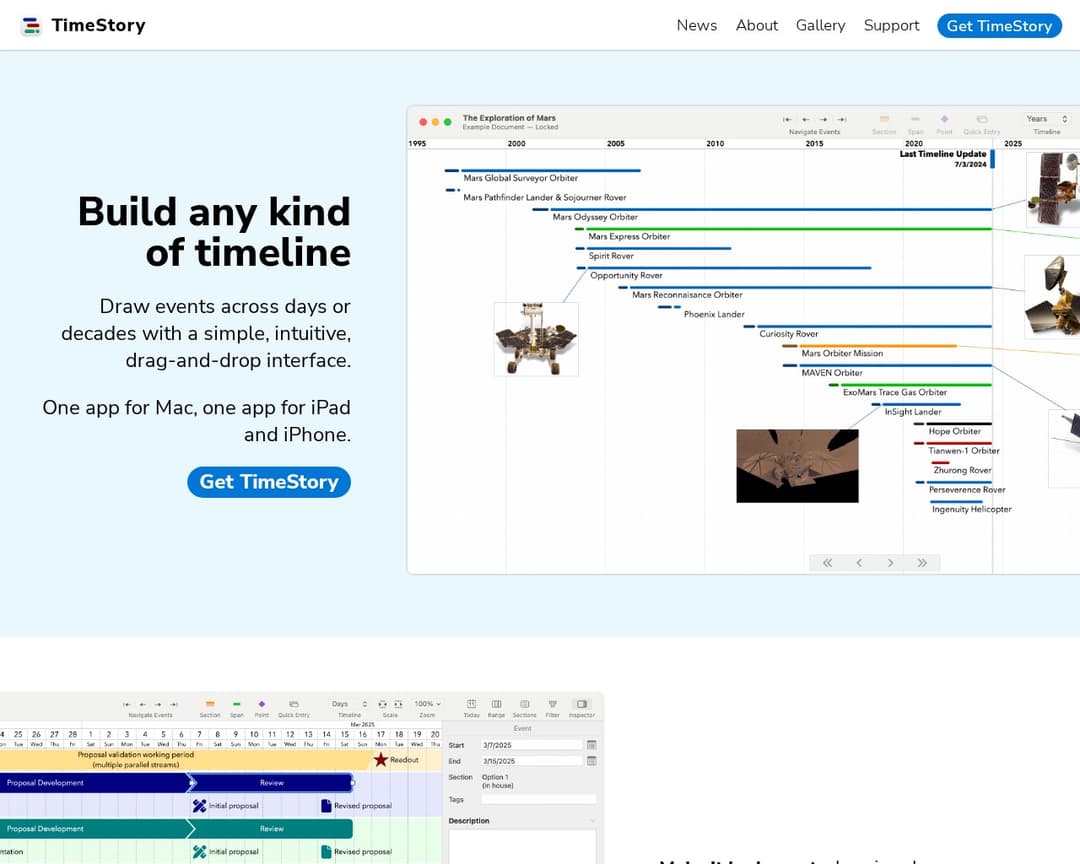Viewport: 1080px width, 864px height.
Task: Open the Range toolbar tool
Action: click(x=497, y=705)
